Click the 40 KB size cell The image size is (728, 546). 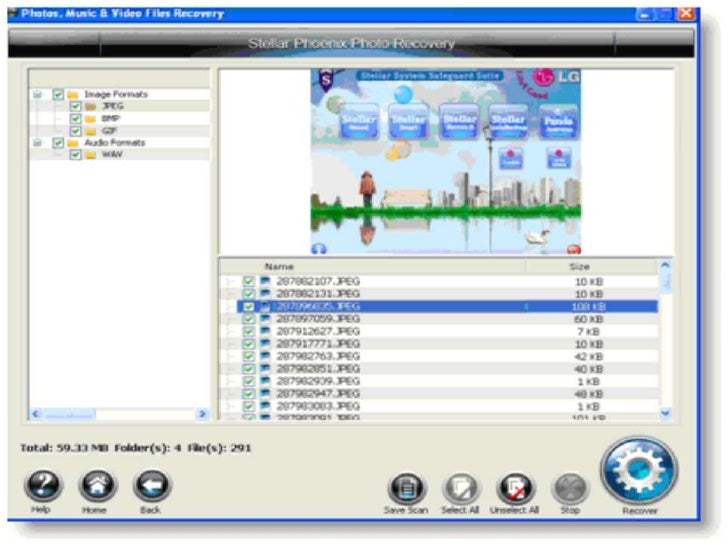tap(588, 369)
